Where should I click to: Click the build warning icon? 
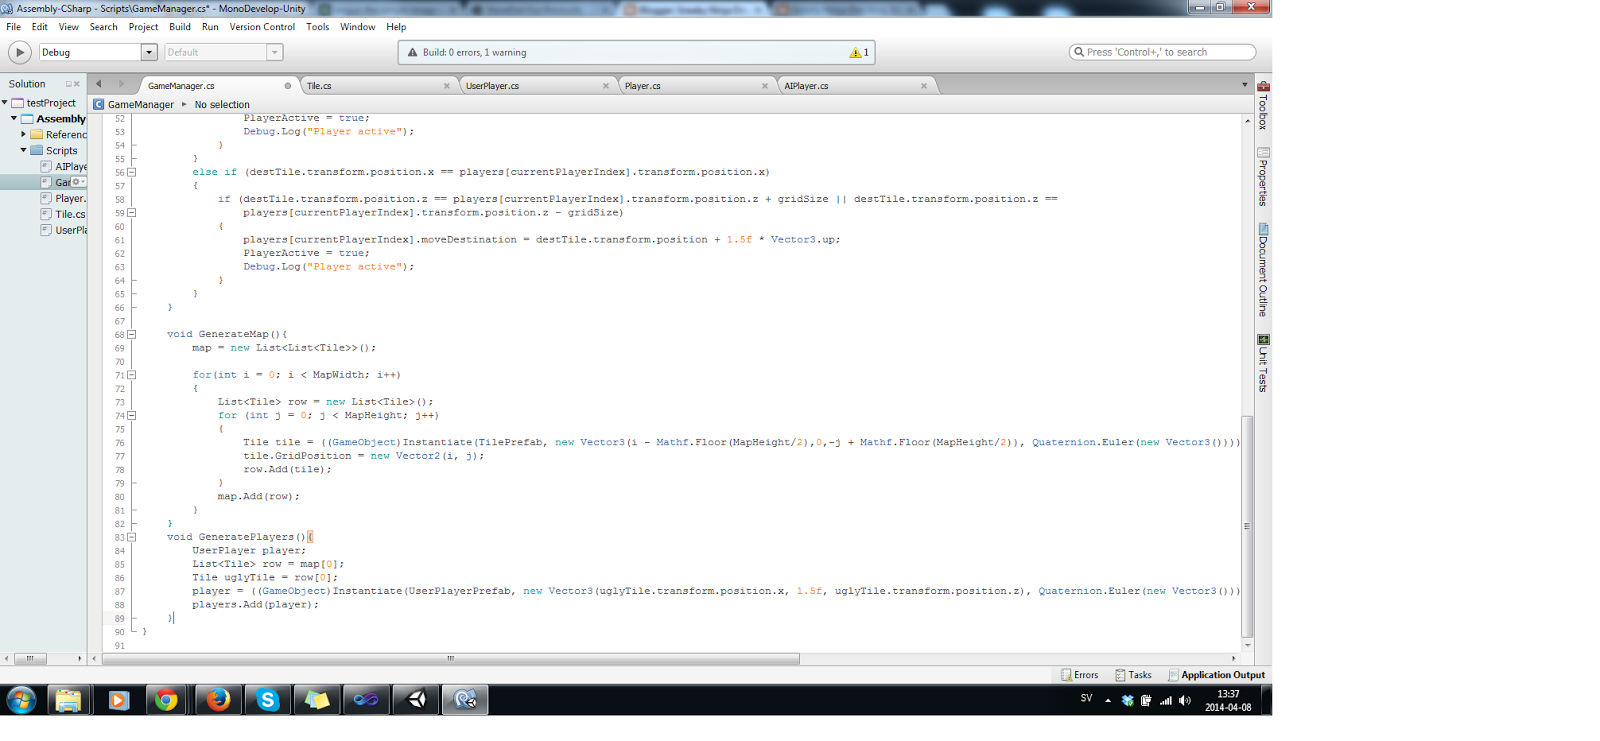(x=855, y=53)
